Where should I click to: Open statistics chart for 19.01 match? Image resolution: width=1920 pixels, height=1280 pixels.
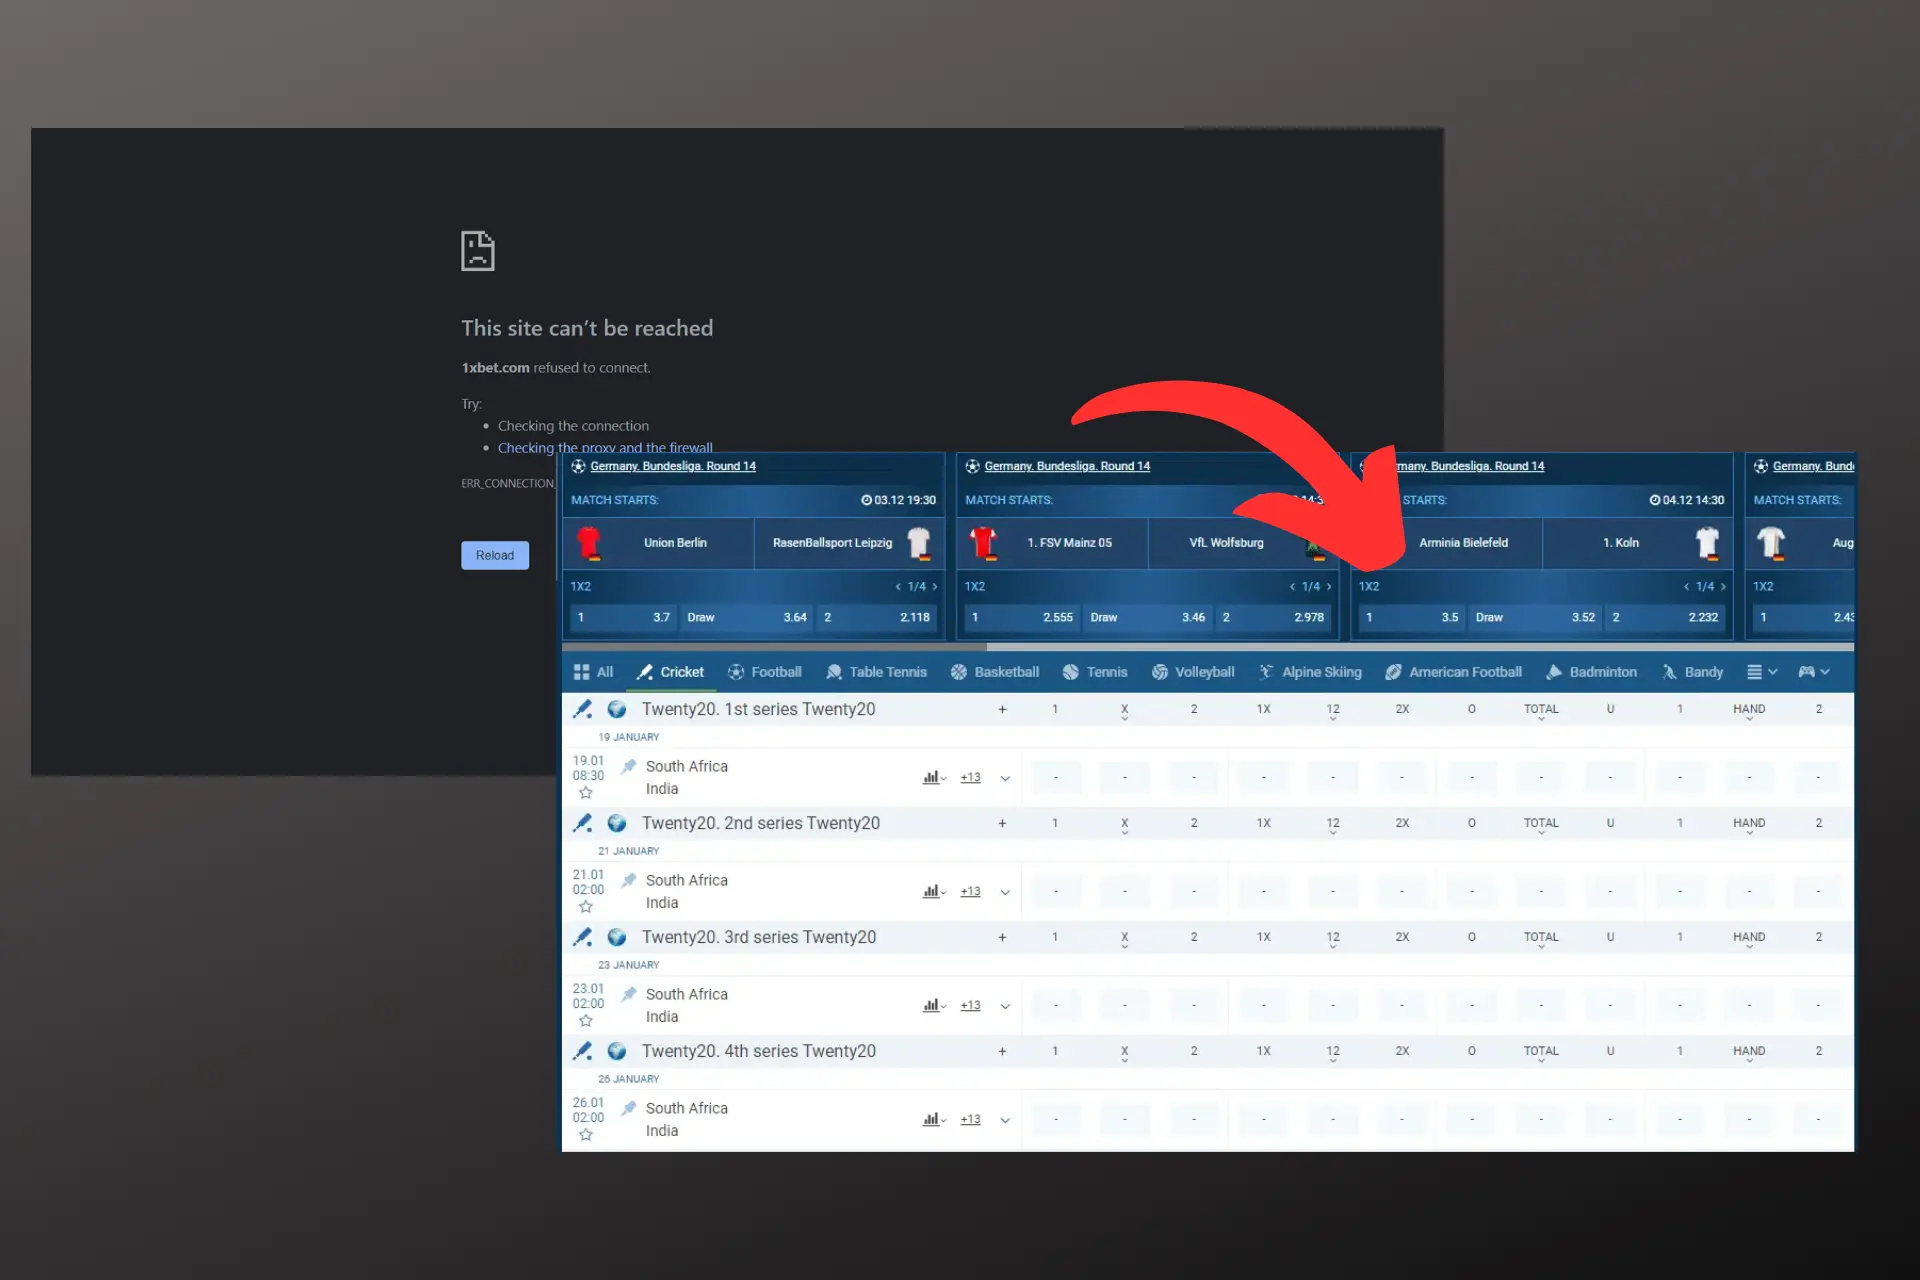pos(933,777)
